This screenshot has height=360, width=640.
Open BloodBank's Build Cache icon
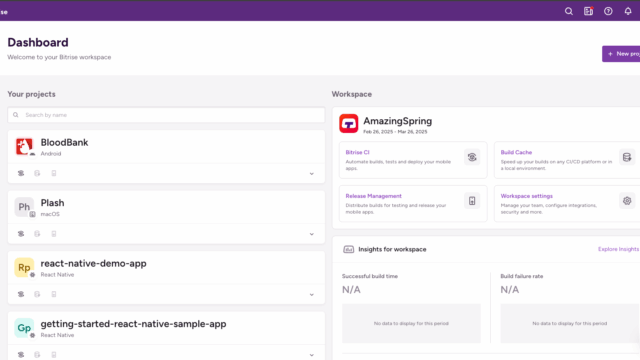37,173
